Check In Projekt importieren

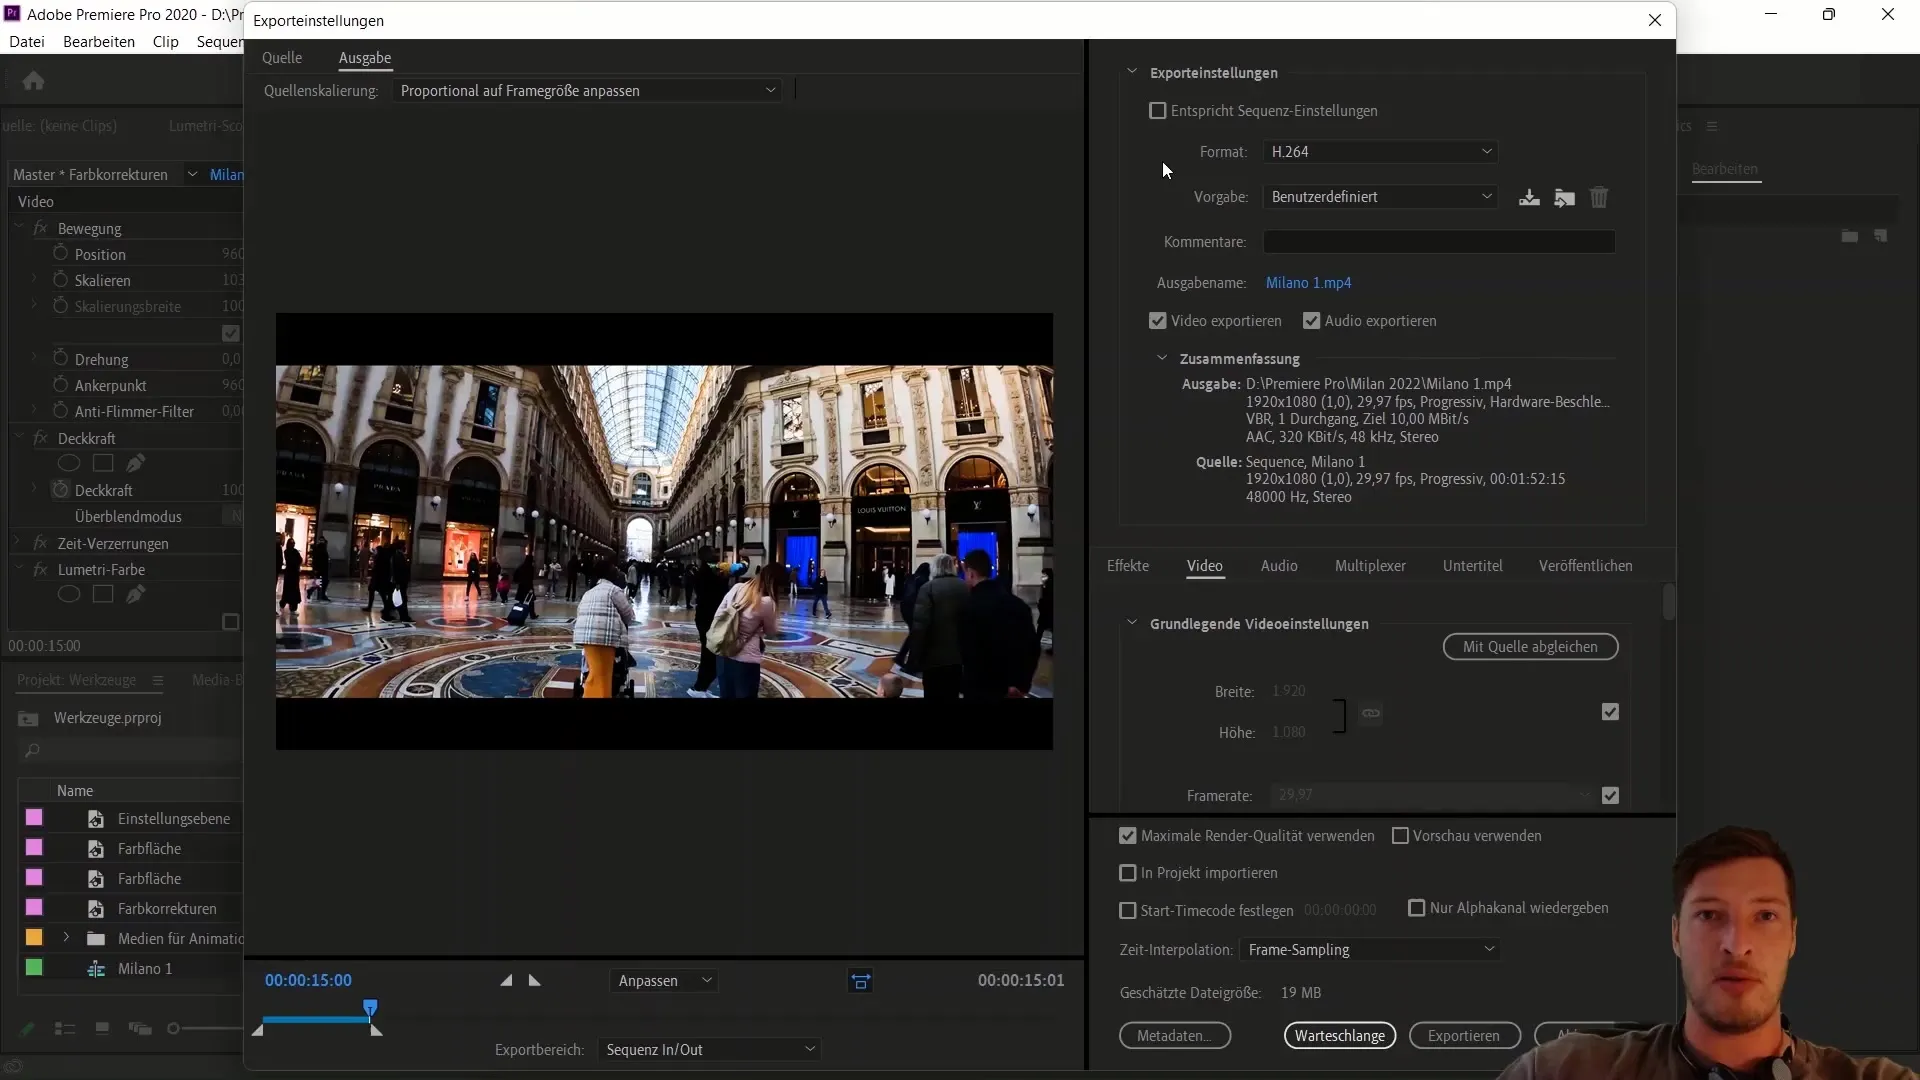1128,873
